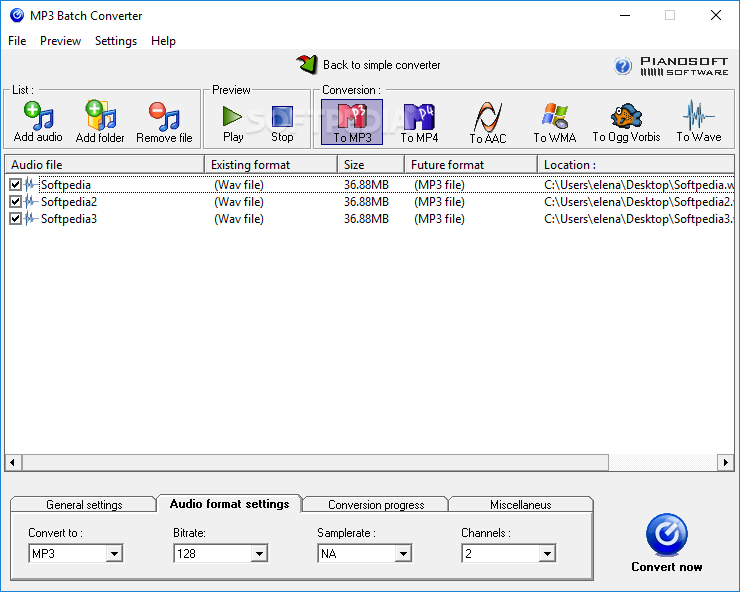
Task: Select the To Wave conversion
Action: (x=698, y=121)
